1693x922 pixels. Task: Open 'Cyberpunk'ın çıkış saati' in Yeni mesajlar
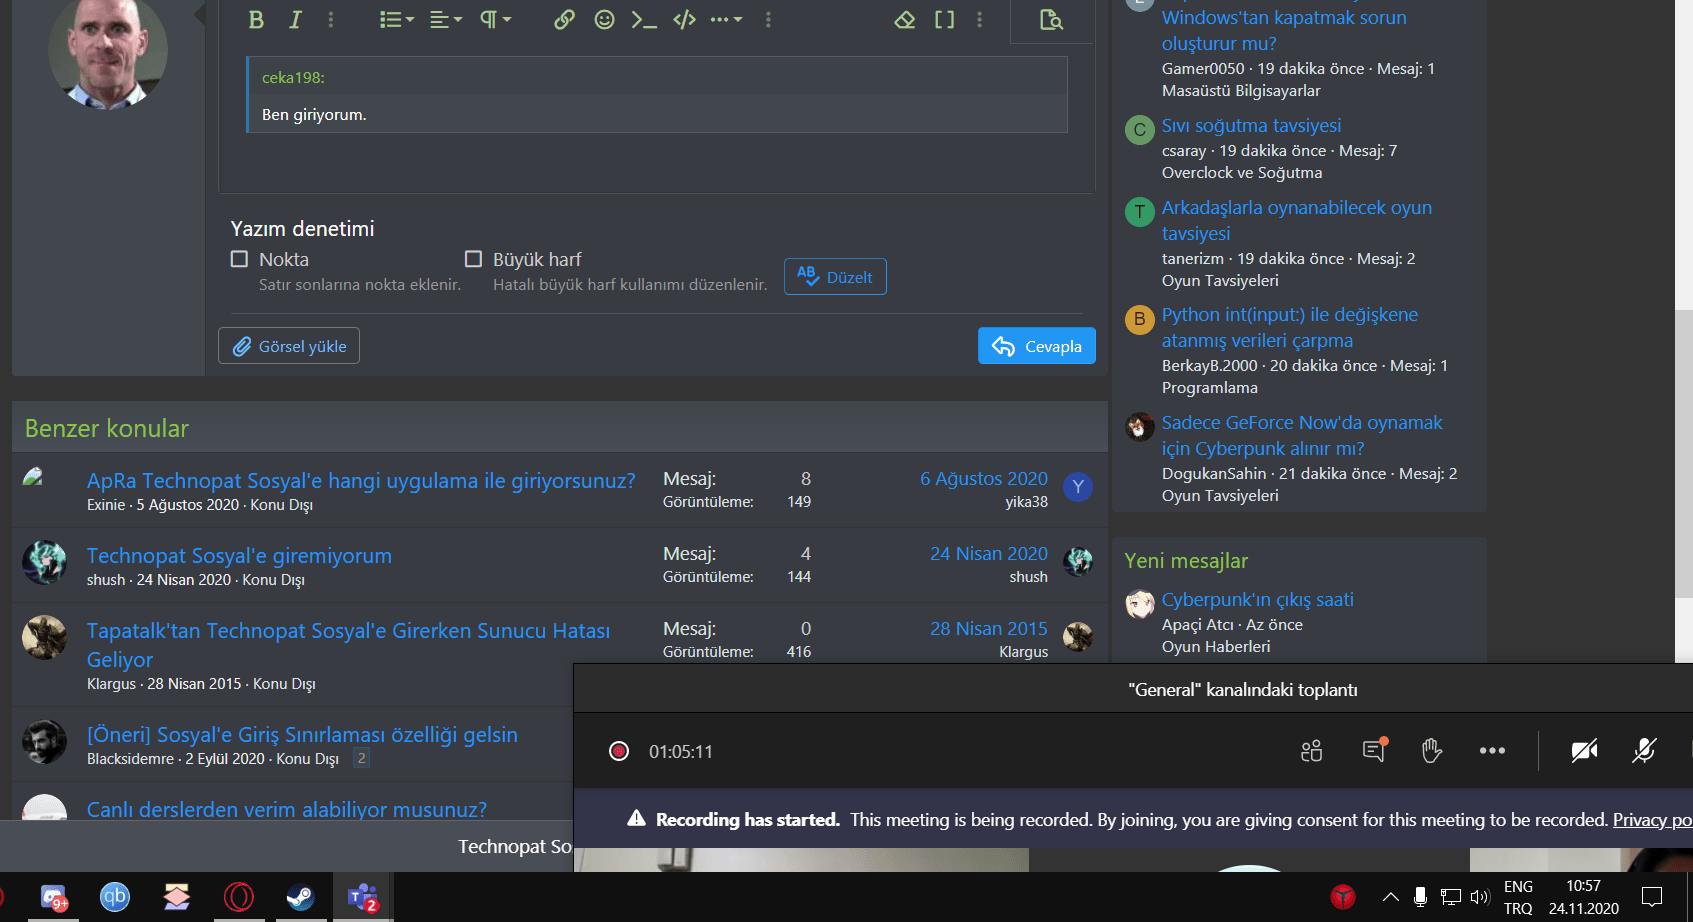[x=1258, y=600]
